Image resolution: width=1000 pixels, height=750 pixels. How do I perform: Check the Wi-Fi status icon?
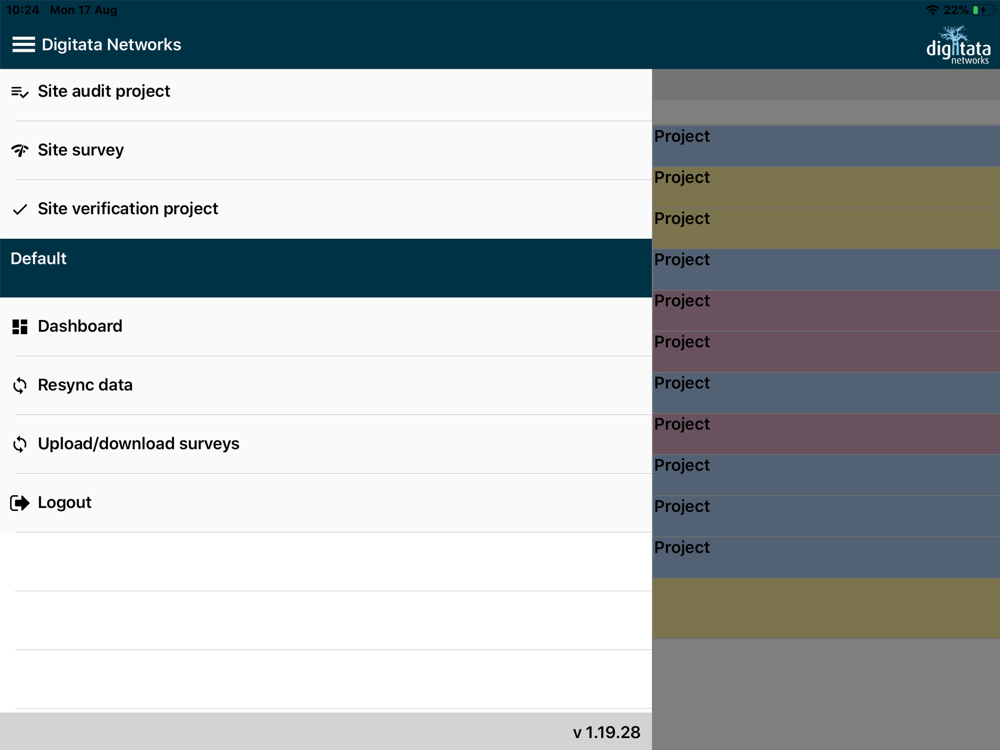tap(932, 10)
